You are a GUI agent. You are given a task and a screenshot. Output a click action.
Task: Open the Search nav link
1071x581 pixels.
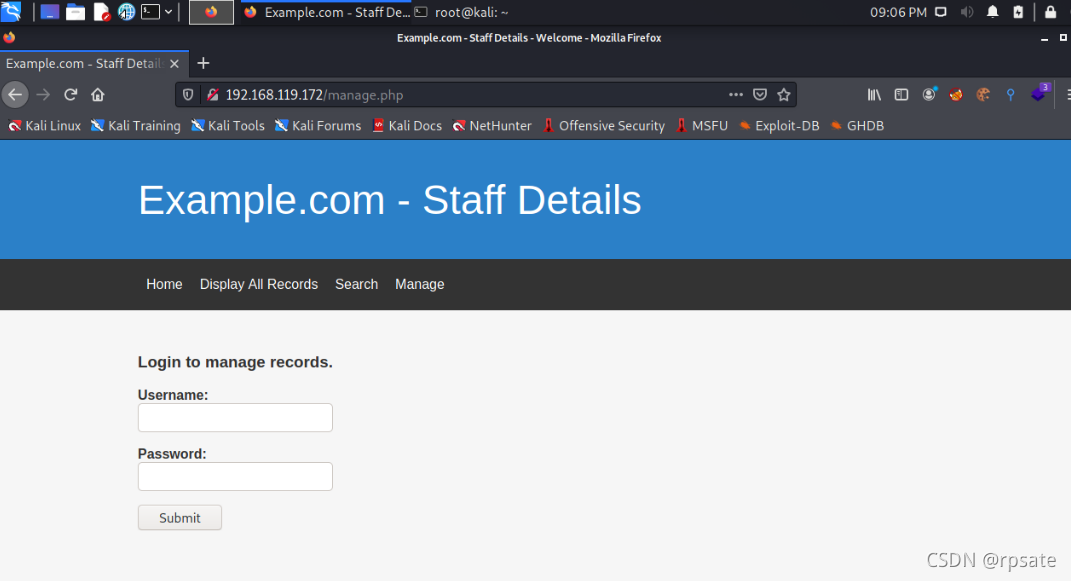(x=357, y=284)
